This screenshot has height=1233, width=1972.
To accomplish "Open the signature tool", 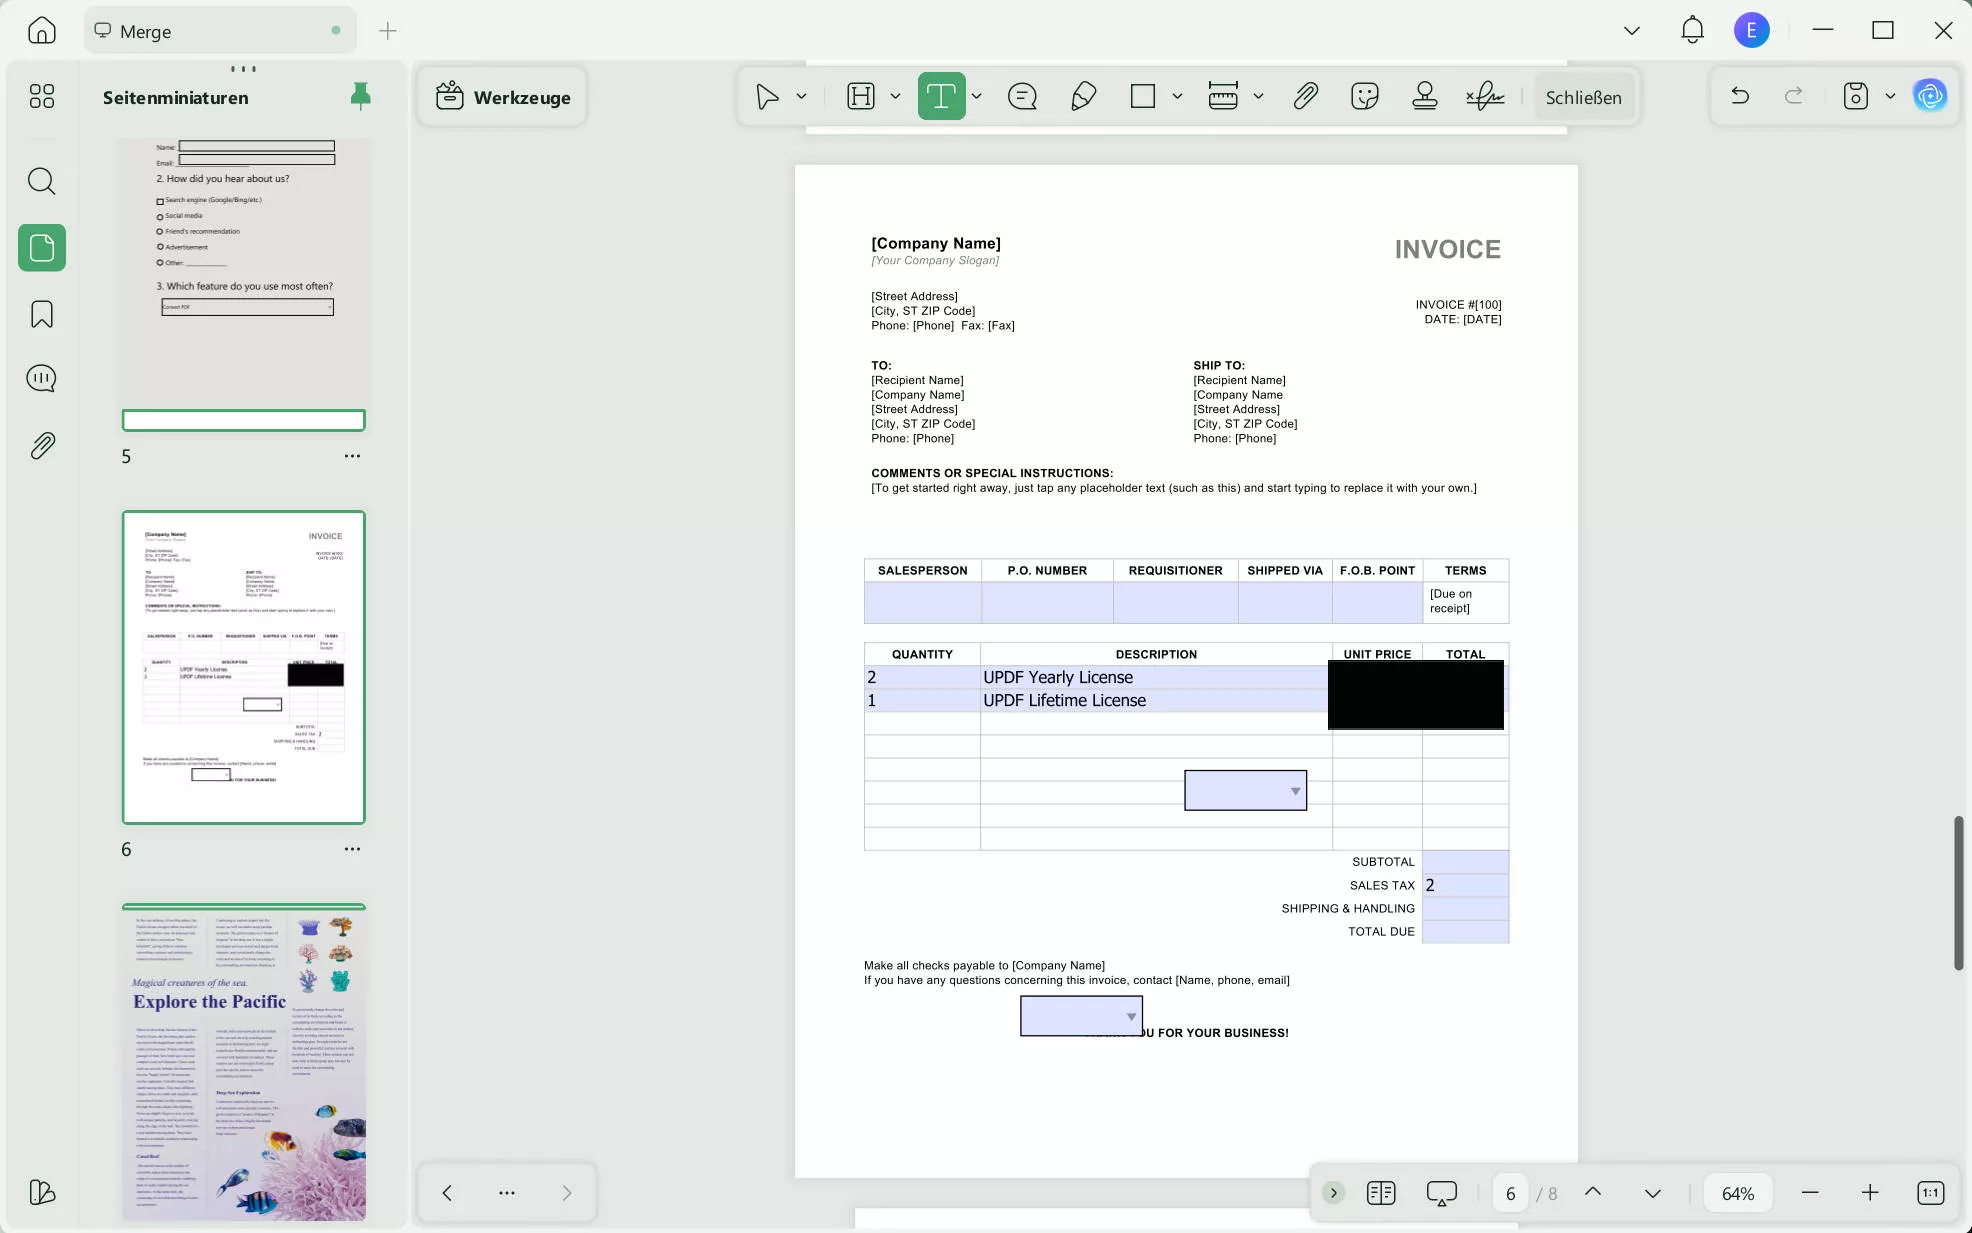I will [1485, 97].
